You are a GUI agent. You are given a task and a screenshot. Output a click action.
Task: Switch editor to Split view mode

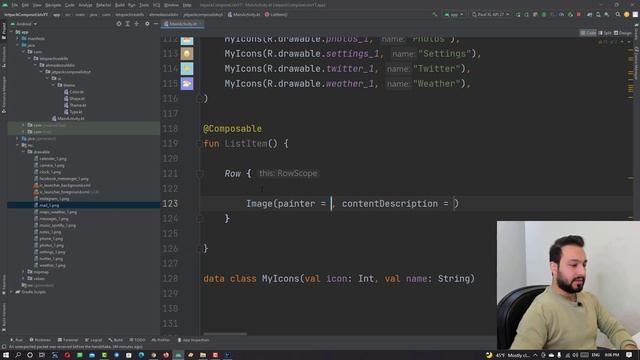click(605, 33)
